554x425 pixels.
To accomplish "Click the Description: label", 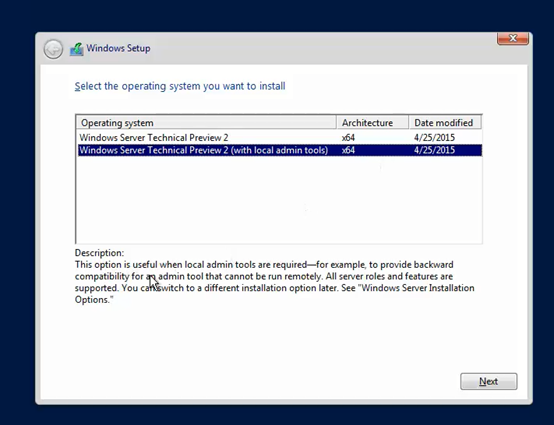I will coord(99,253).
